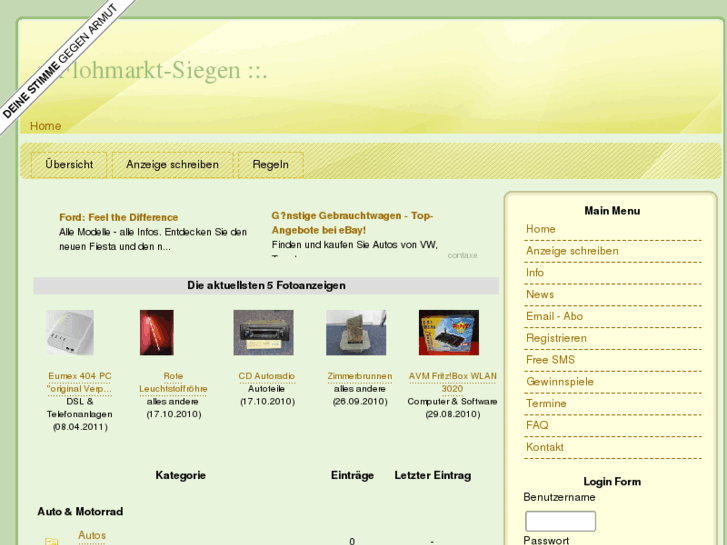The width and height of the screenshot is (727, 545).
Task: Open the Ford: Feel the Difference ad
Action: point(119,218)
